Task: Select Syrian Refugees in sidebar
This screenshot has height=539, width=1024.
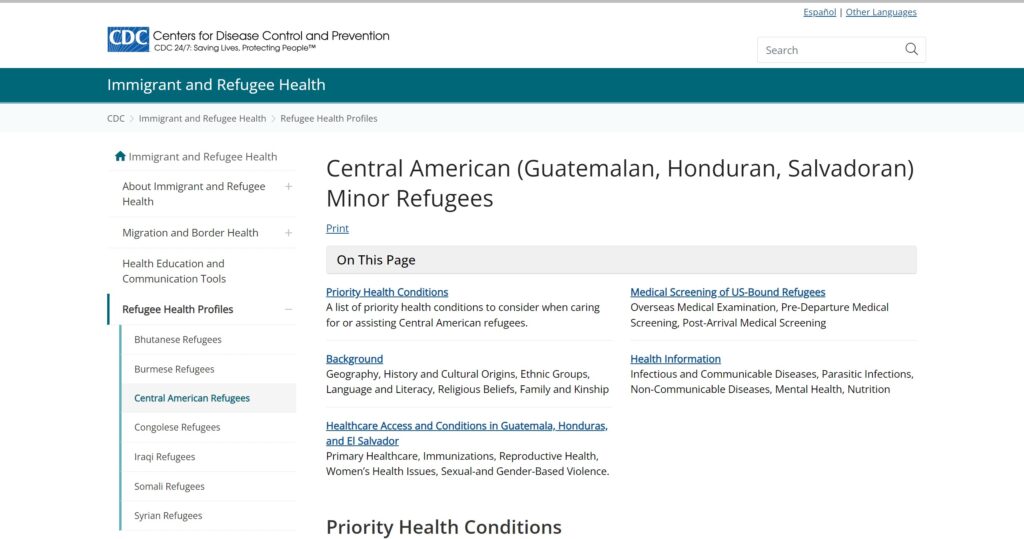Action: (168, 515)
